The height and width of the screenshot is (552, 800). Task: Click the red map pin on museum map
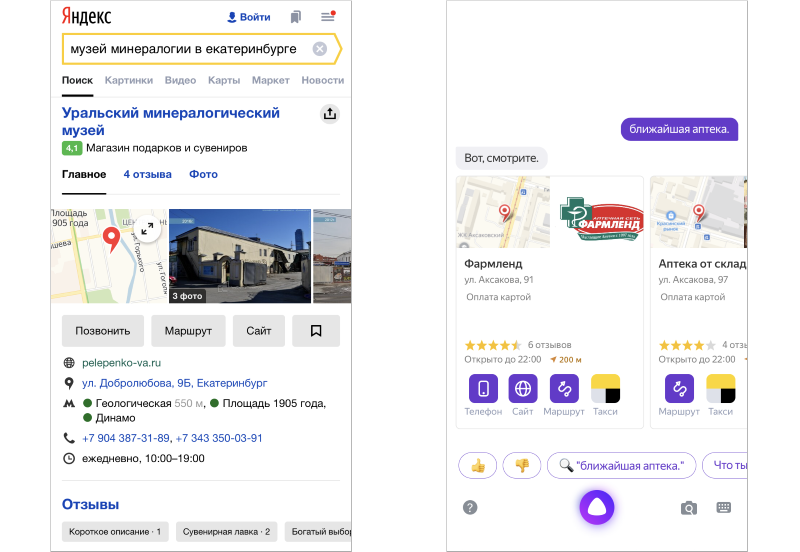(111, 239)
